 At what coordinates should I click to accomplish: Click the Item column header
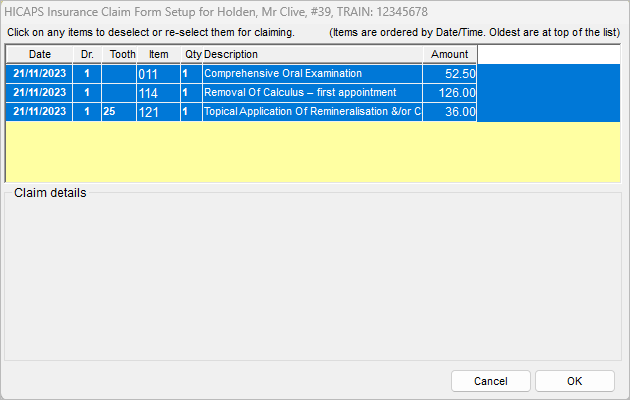[x=158, y=54]
